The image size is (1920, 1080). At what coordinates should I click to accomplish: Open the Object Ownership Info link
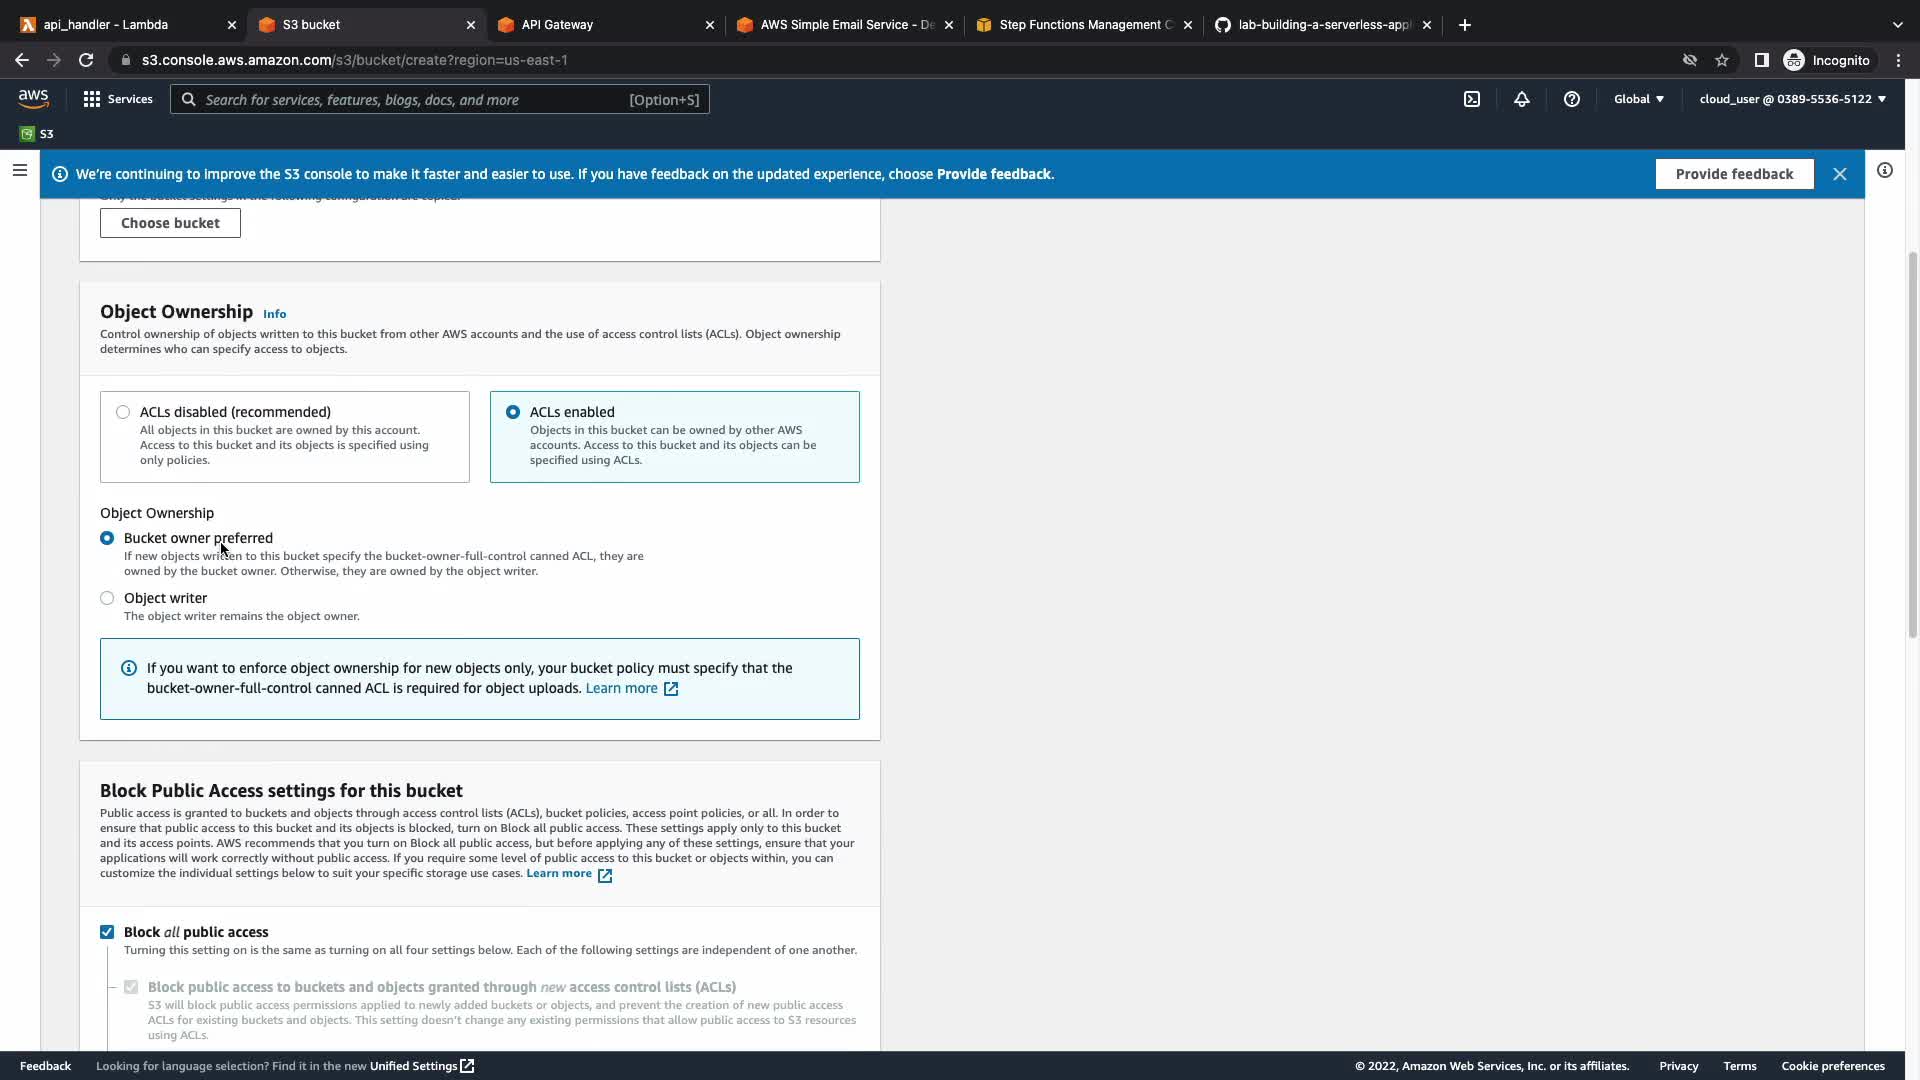(x=274, y=314)
